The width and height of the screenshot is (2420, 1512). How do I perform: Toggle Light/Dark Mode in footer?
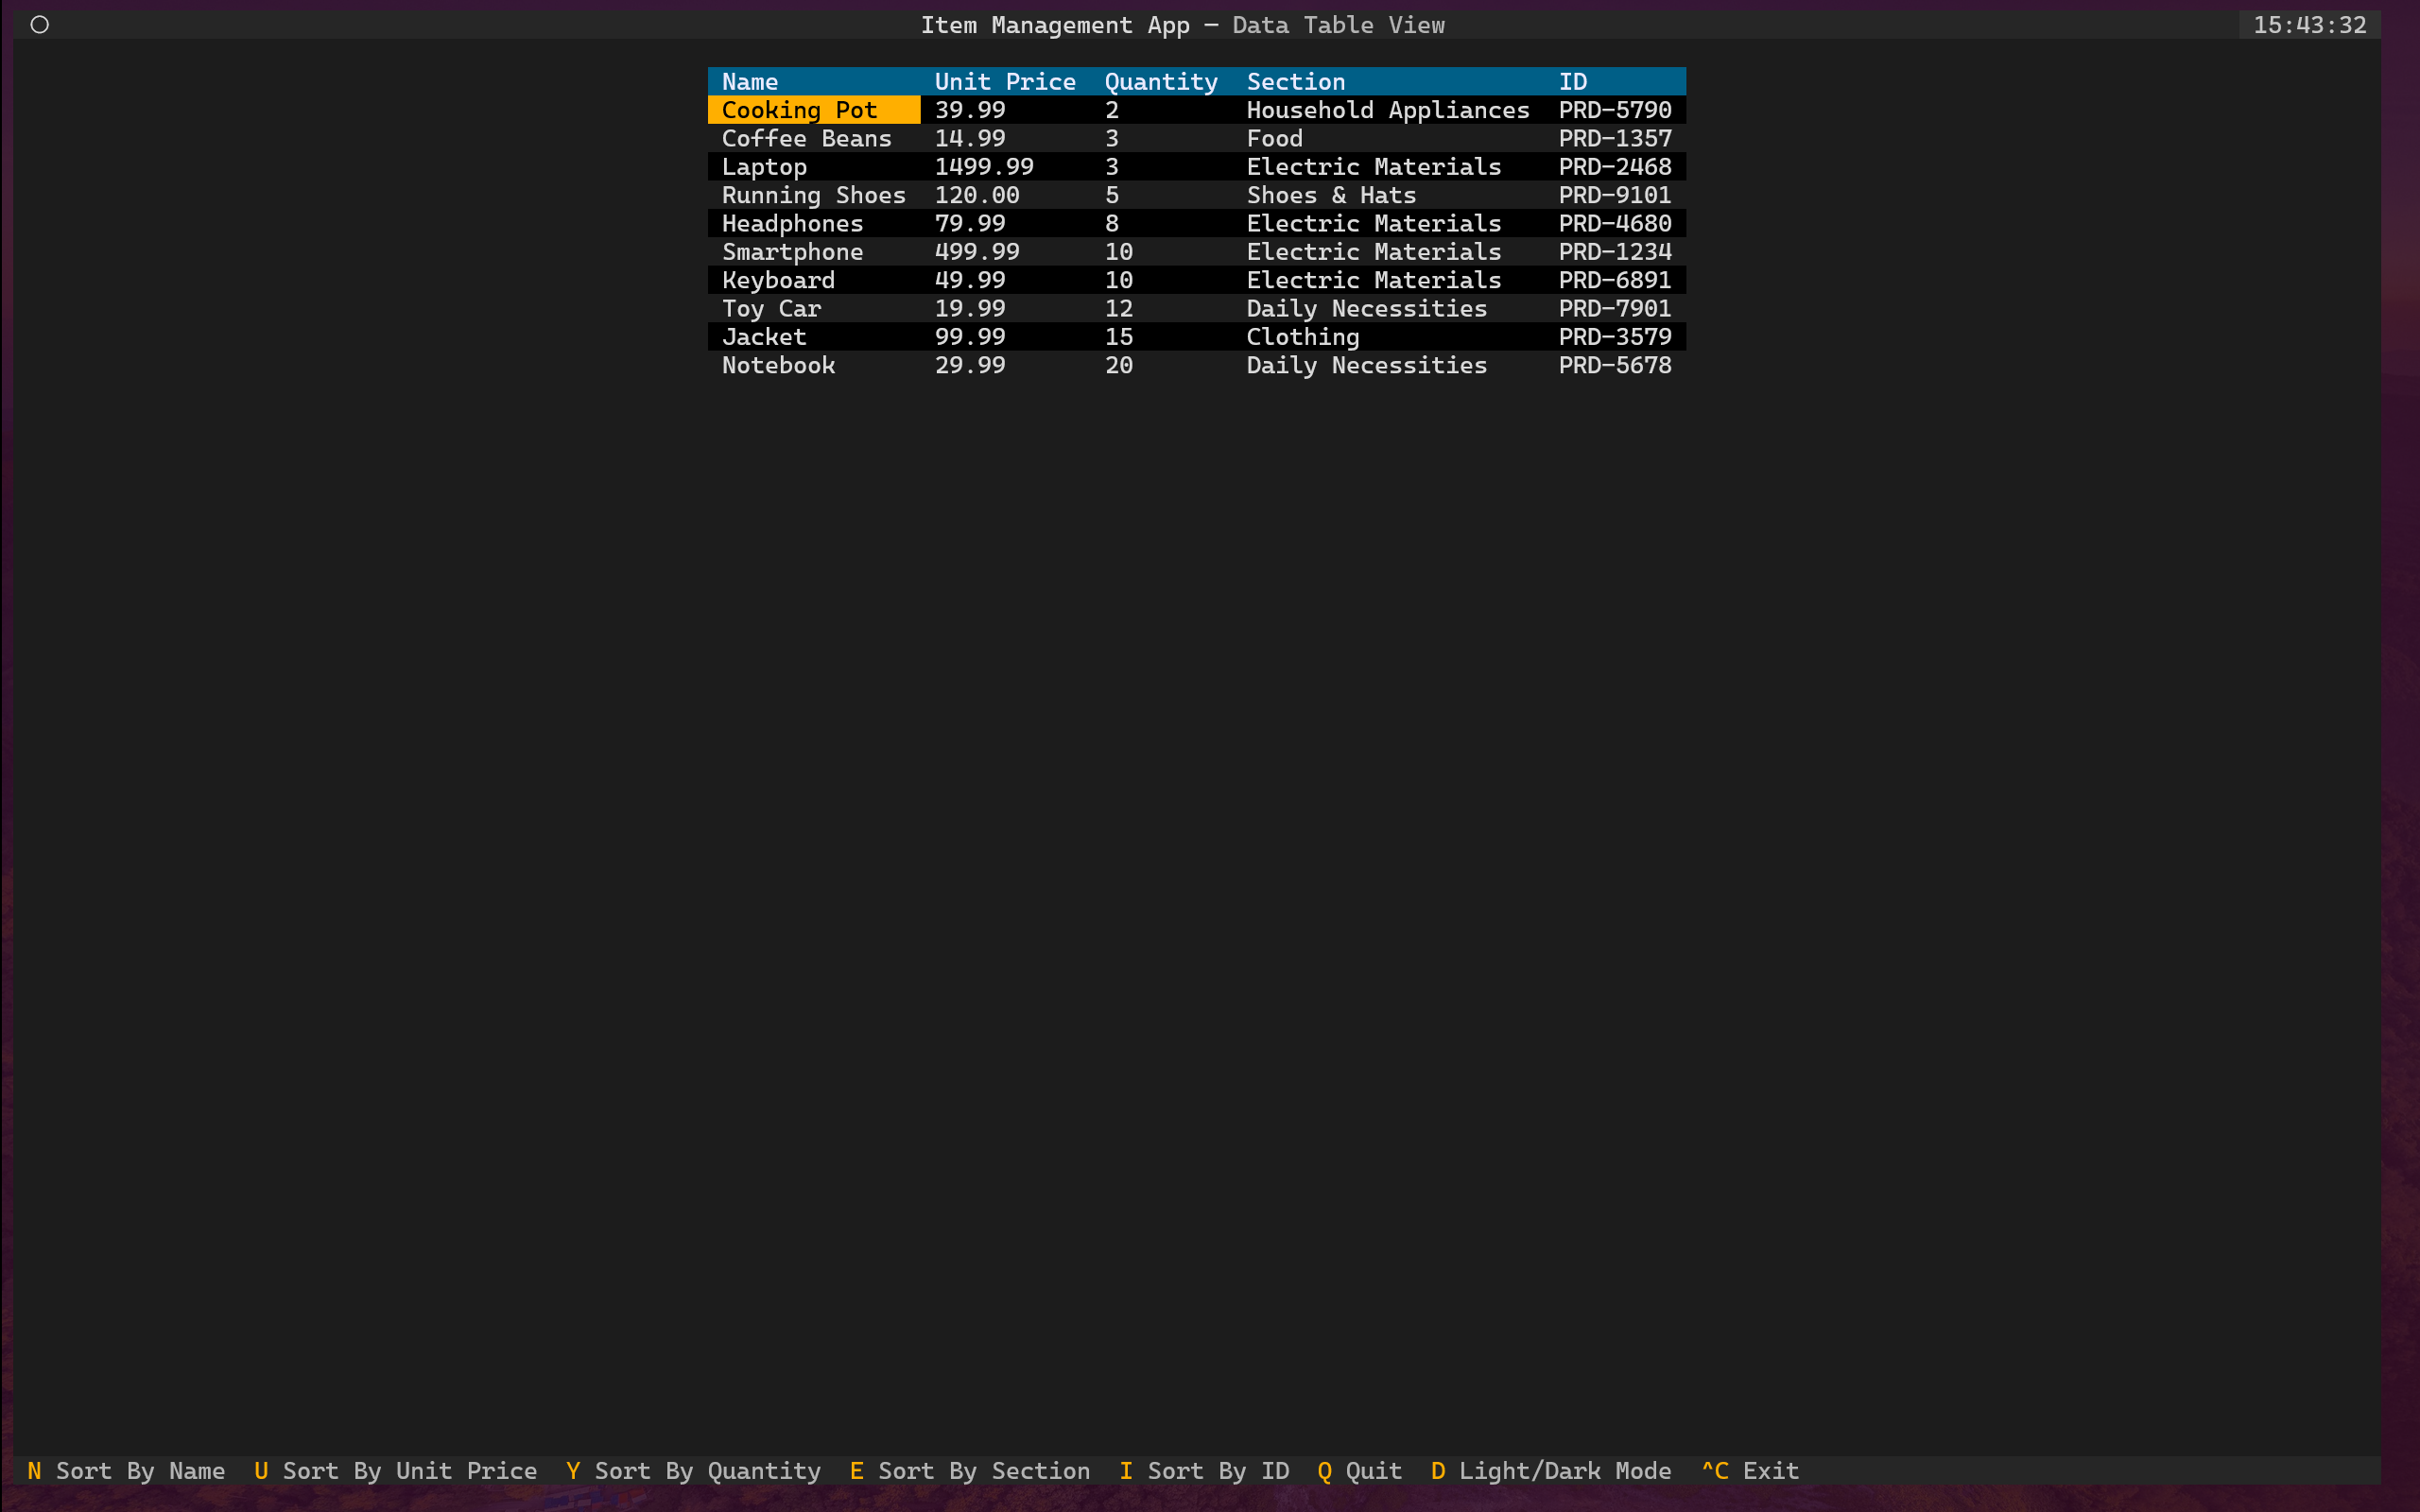click(1551, 1471)
